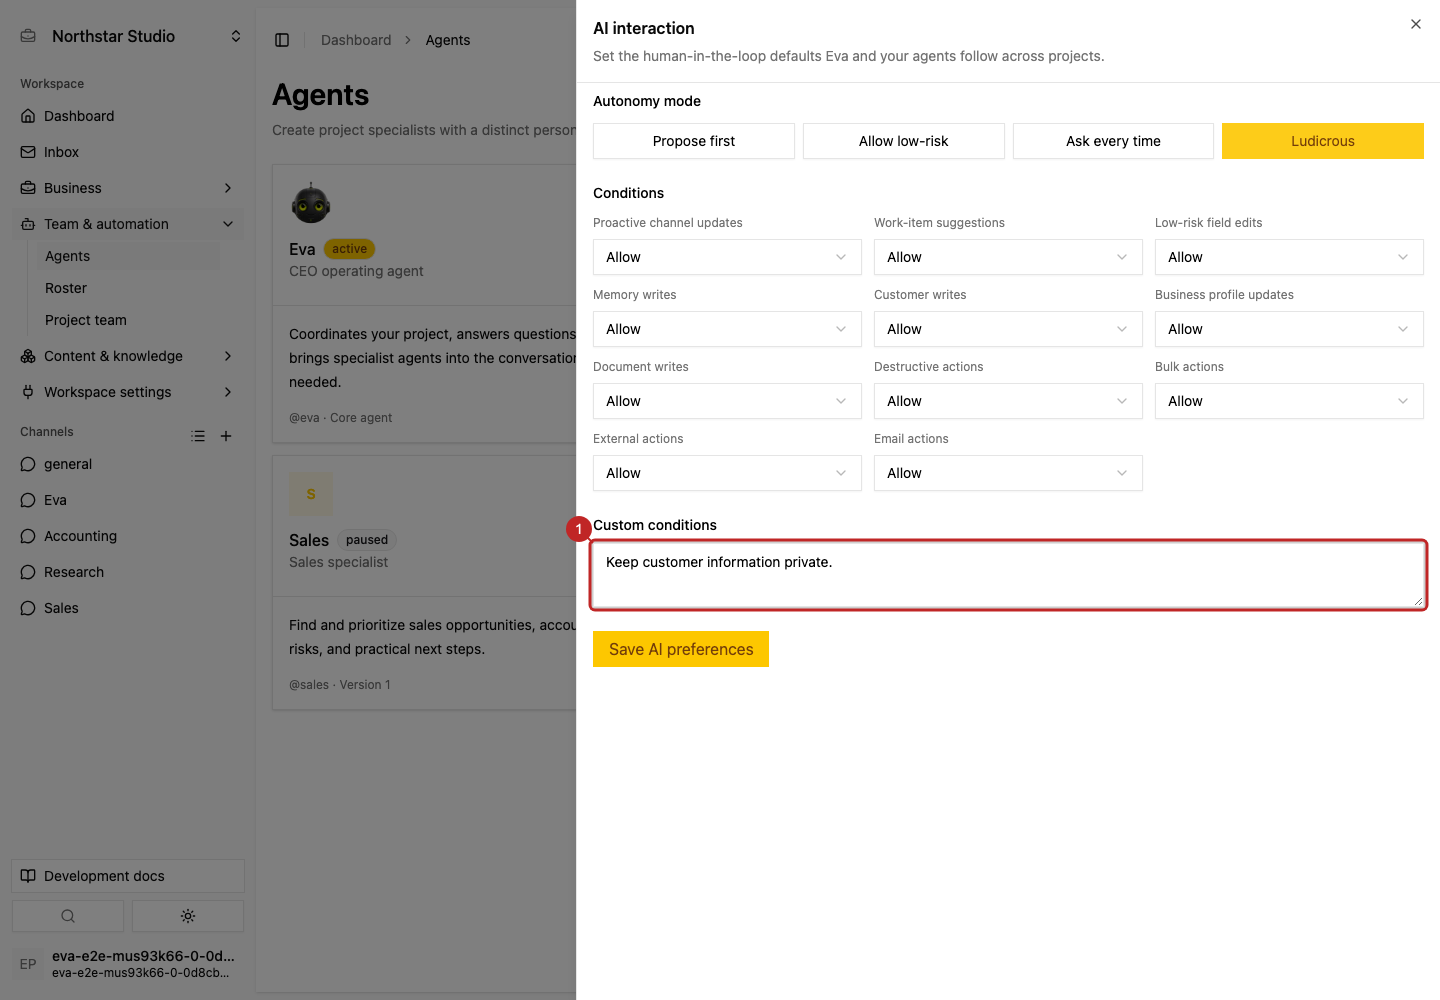The image size is (1440, 1000).
Task: Open the Proactive channel updates dropdown
Action: pyautogui.click(x=727, y=257)
